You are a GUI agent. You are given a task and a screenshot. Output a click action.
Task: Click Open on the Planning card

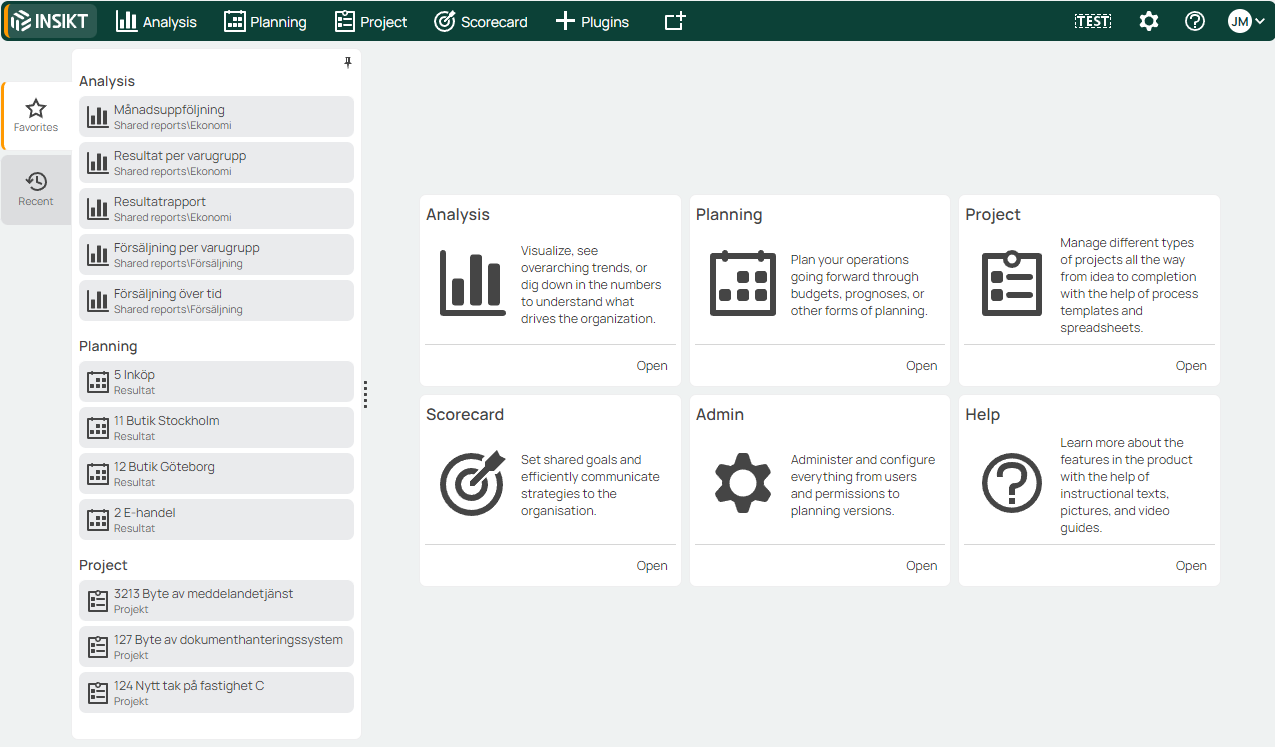tap(921, 366)
